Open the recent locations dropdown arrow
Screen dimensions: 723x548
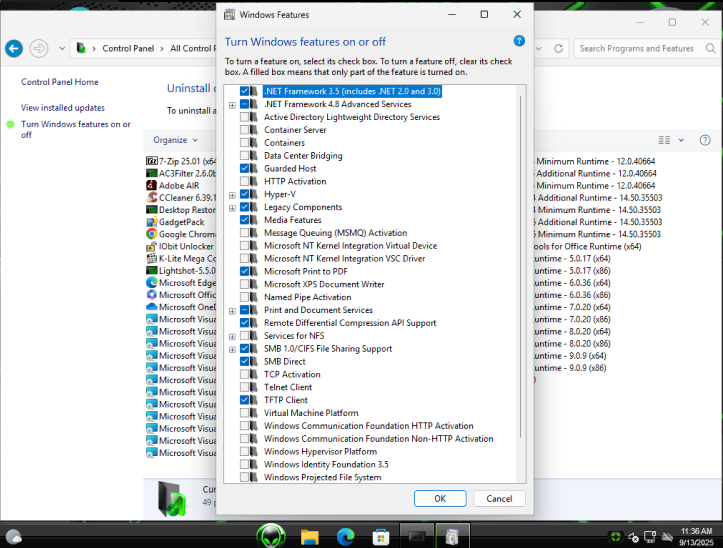(x=62, y=48)
